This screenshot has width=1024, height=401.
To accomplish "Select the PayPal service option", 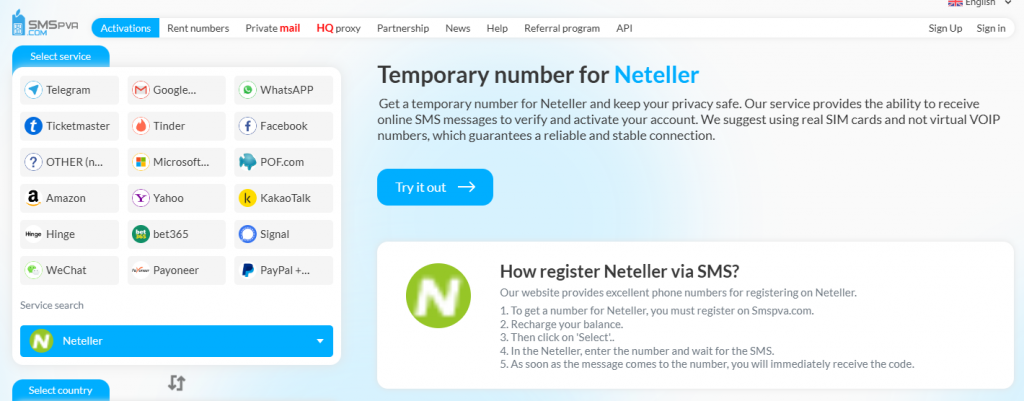I will tap(284, 270).
